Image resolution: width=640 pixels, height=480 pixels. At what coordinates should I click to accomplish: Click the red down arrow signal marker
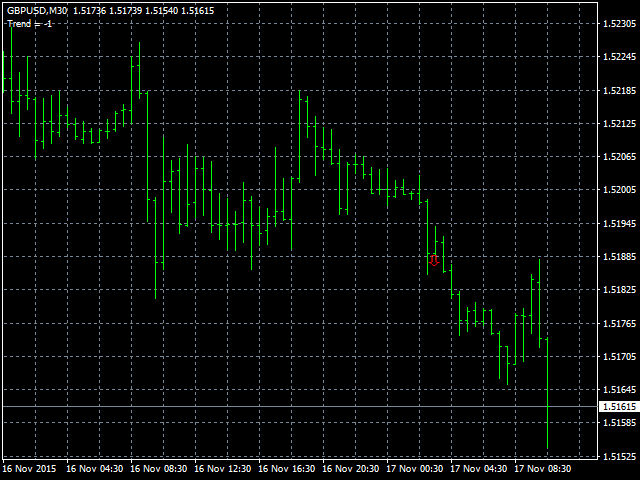tap(434, 260)
